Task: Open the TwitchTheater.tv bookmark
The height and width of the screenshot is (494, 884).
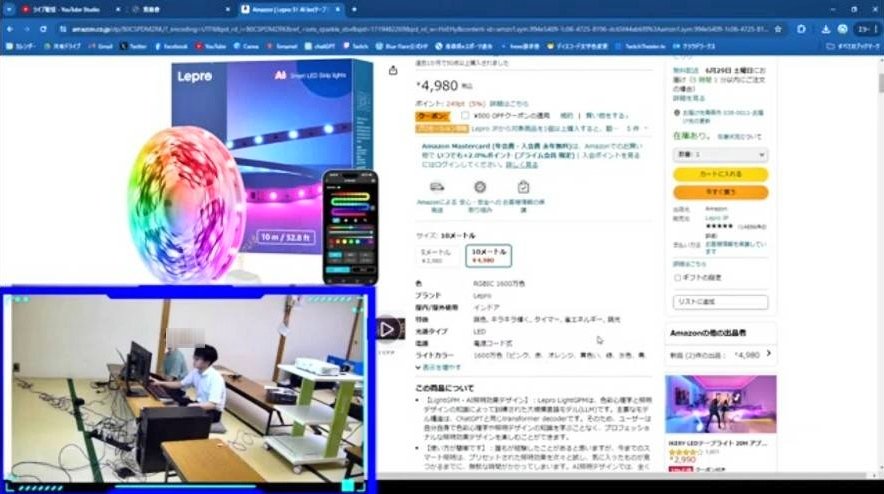Action: coord(640,46)
